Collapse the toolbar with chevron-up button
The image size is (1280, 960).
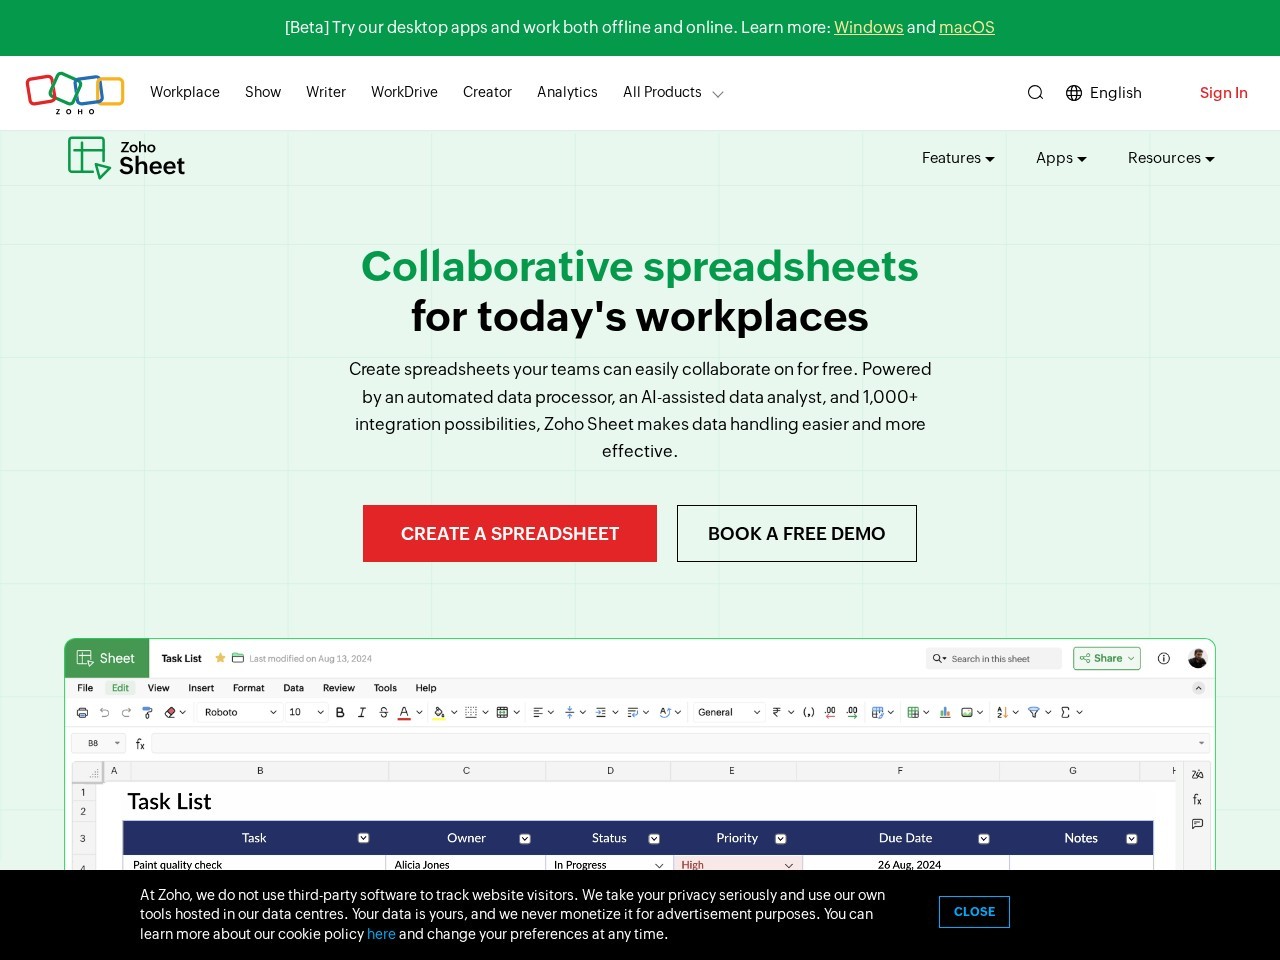point(1198,688)
